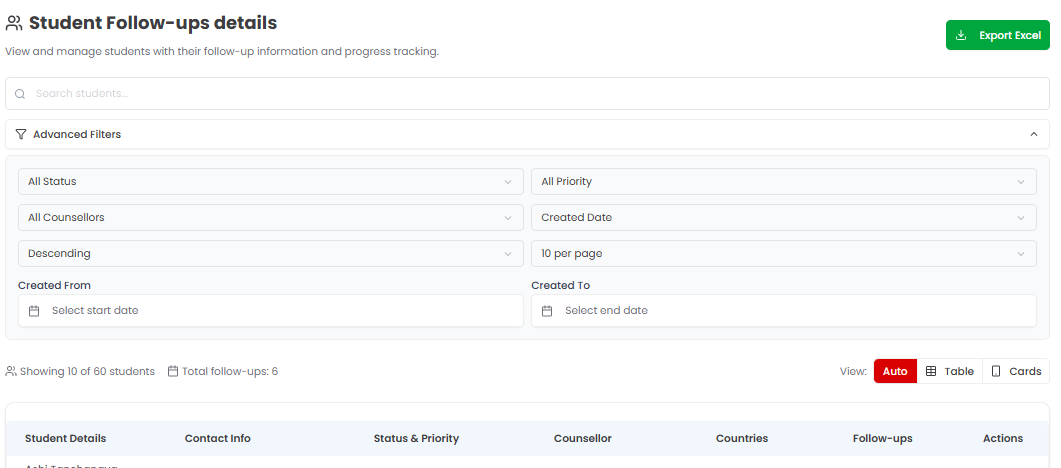Export student list to Excel
Image resolution: width=1061 pixels, height=468 pixels.
click(998, 35)
